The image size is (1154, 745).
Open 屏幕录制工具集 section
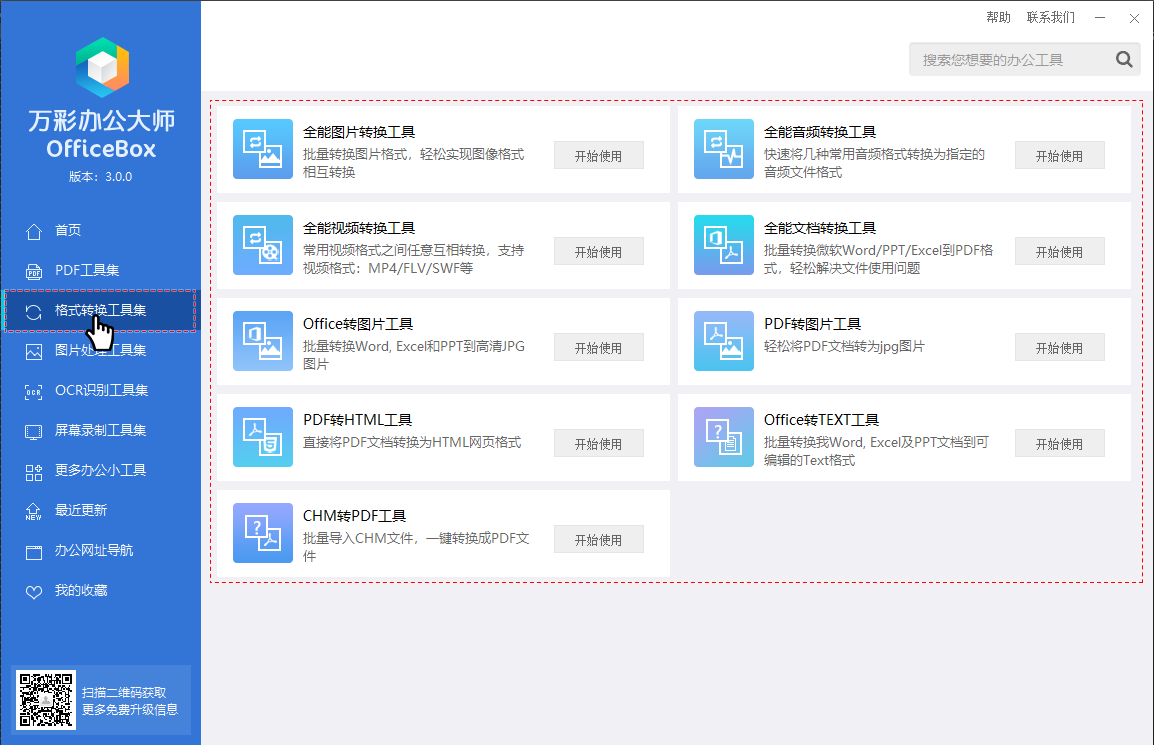click(x=100, y=430)
